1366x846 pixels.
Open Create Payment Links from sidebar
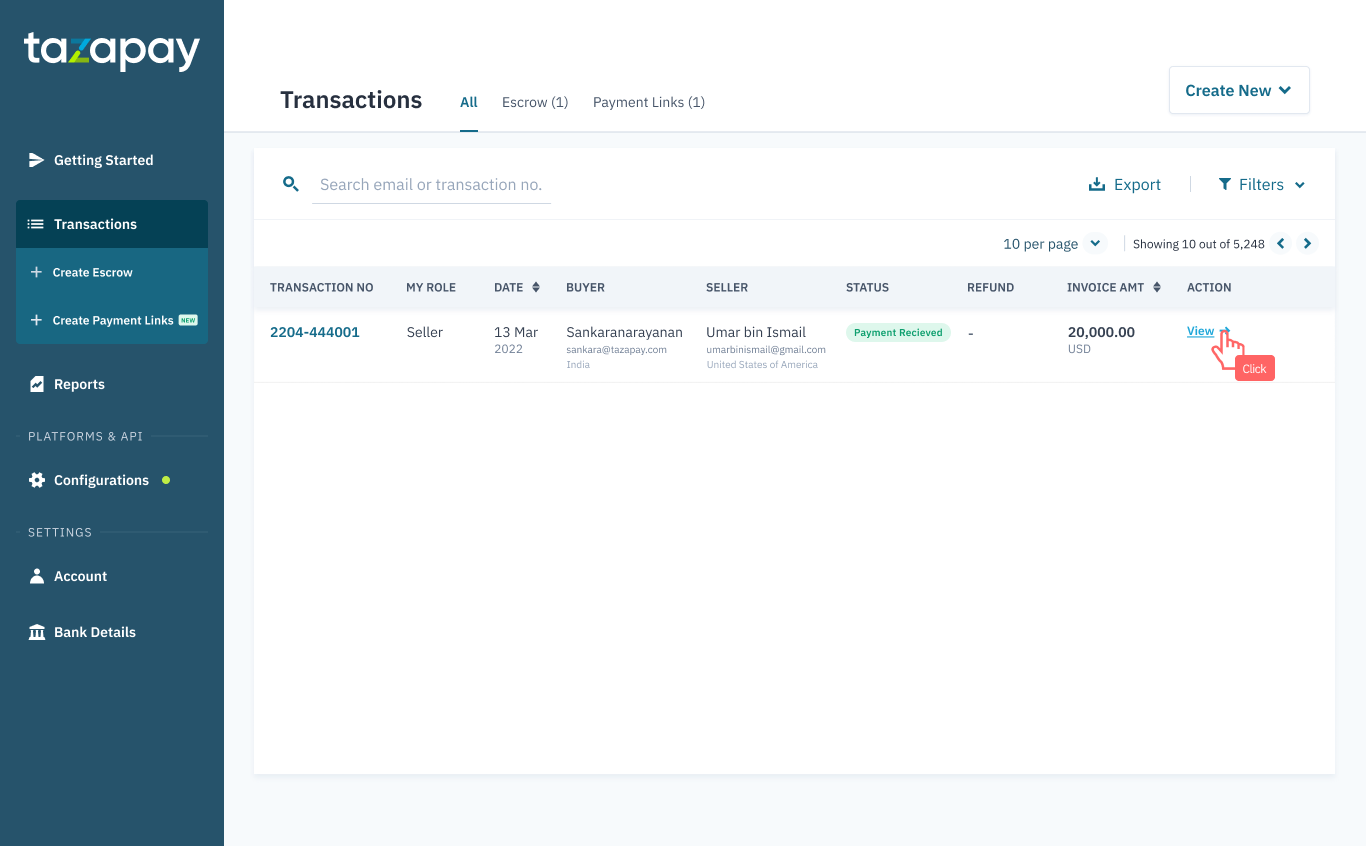click(112, 320)
